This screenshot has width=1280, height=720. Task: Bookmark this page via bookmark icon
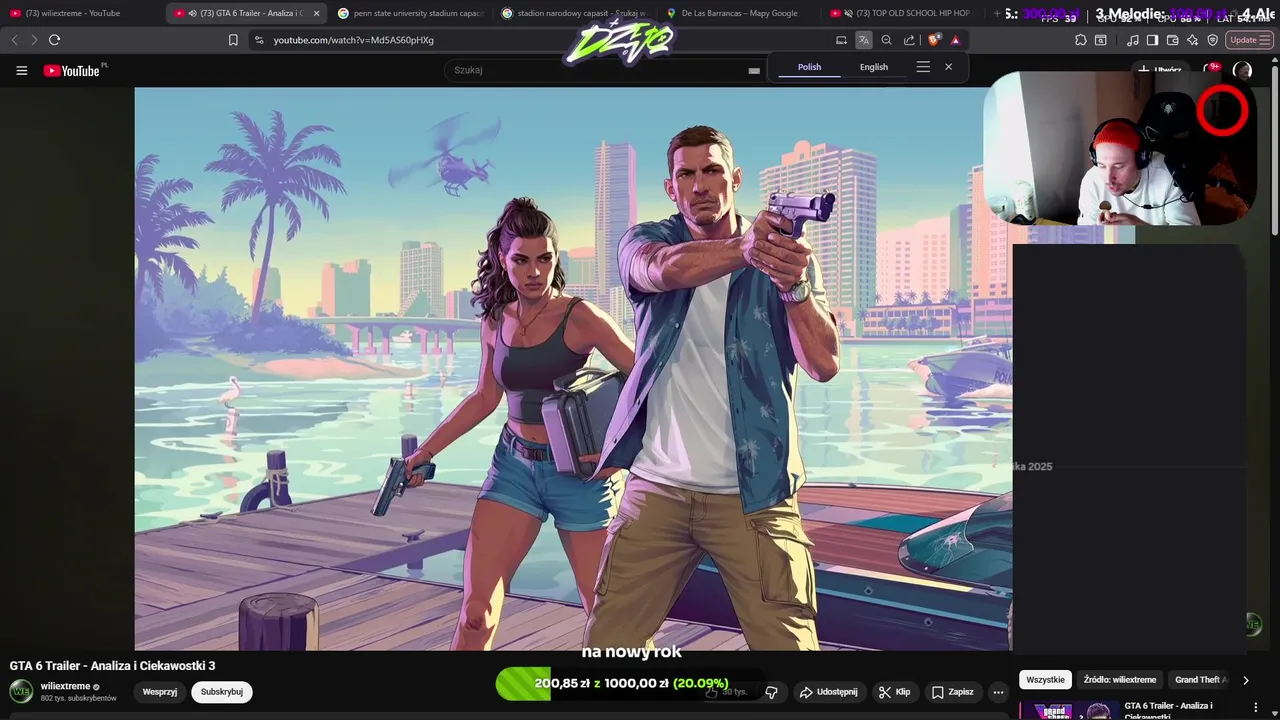233,40
